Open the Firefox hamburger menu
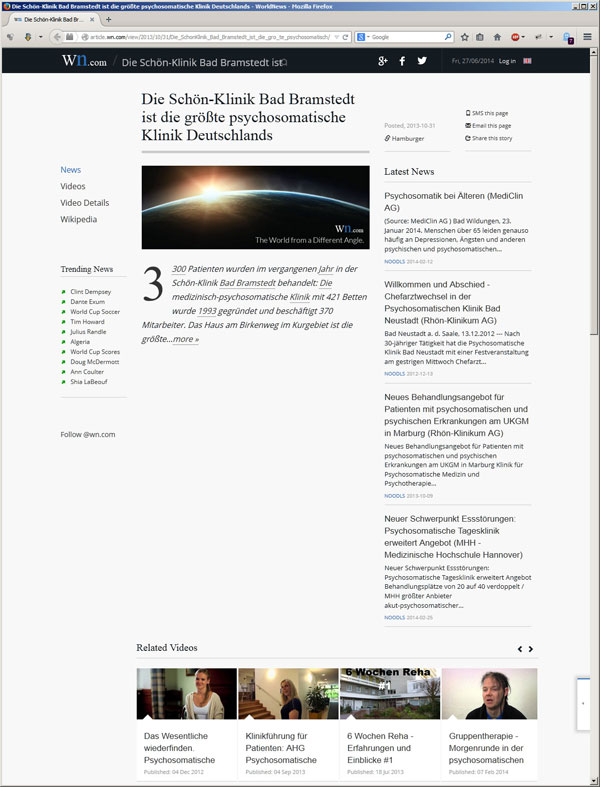 point(587,37)
